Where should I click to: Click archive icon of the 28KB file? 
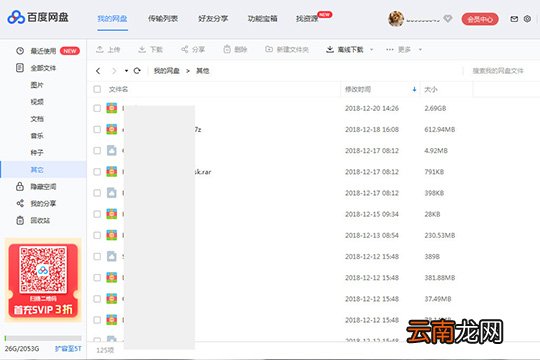click(112, 214)
